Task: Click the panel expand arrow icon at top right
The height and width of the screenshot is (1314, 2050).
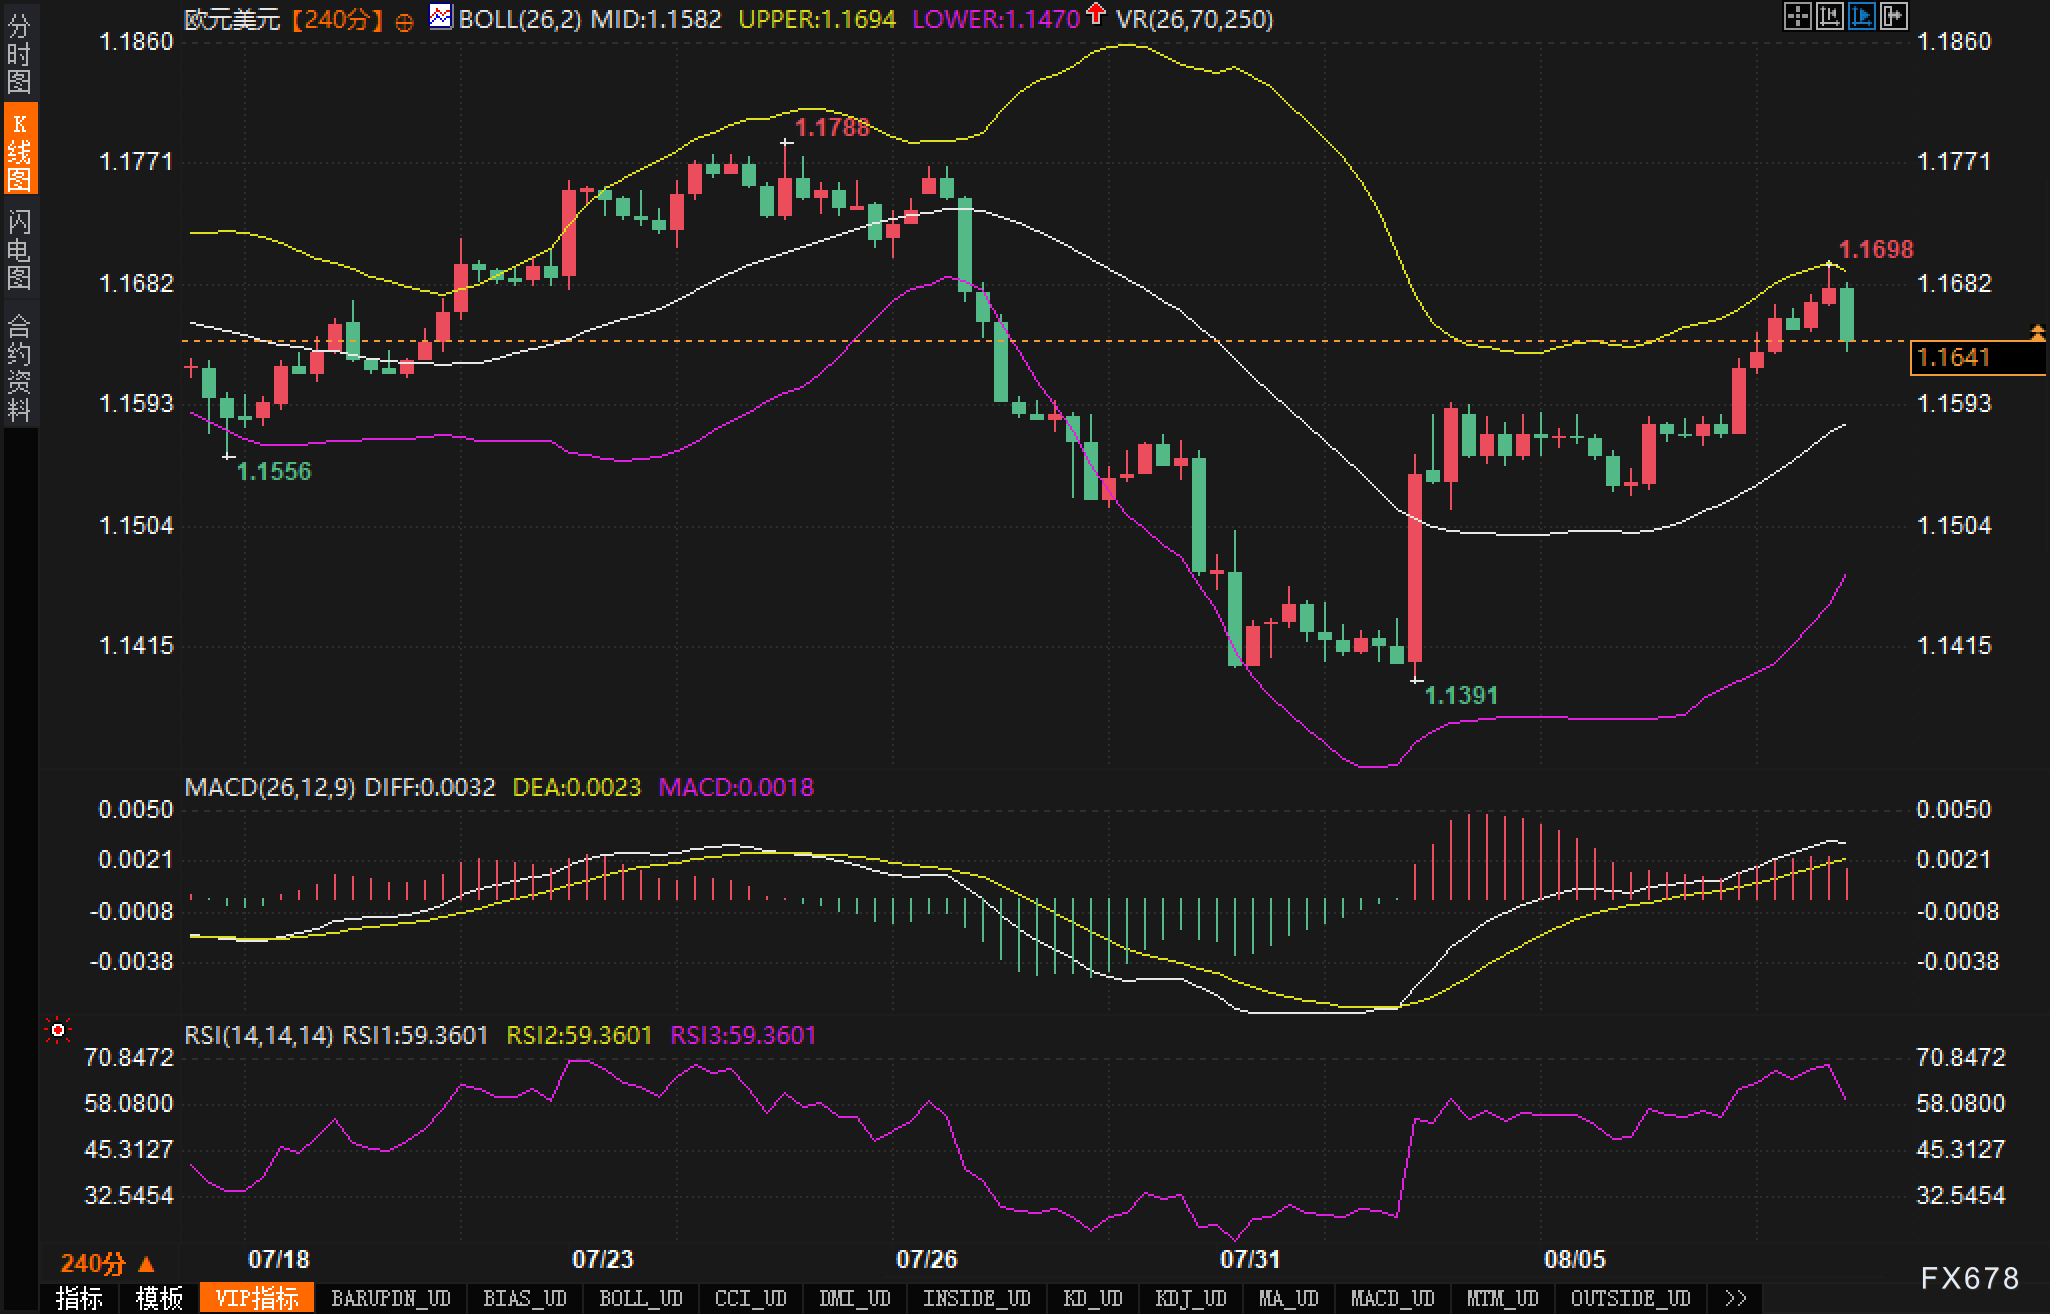Action: [1893, 16]
